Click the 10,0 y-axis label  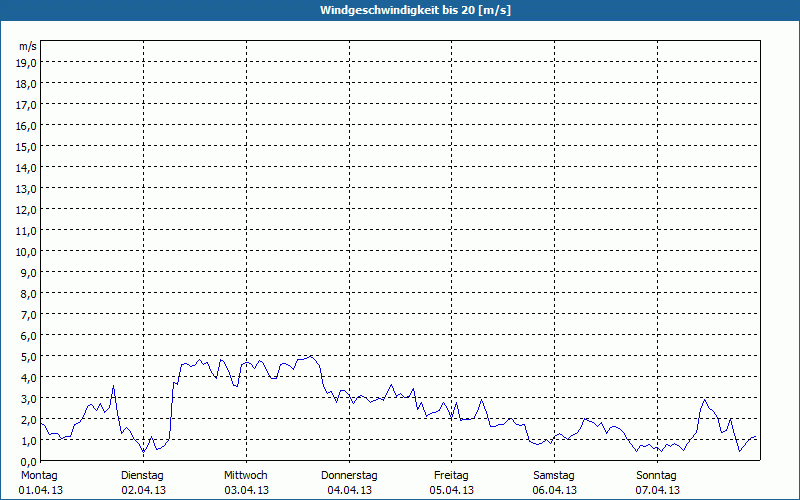tap(28, 251)
